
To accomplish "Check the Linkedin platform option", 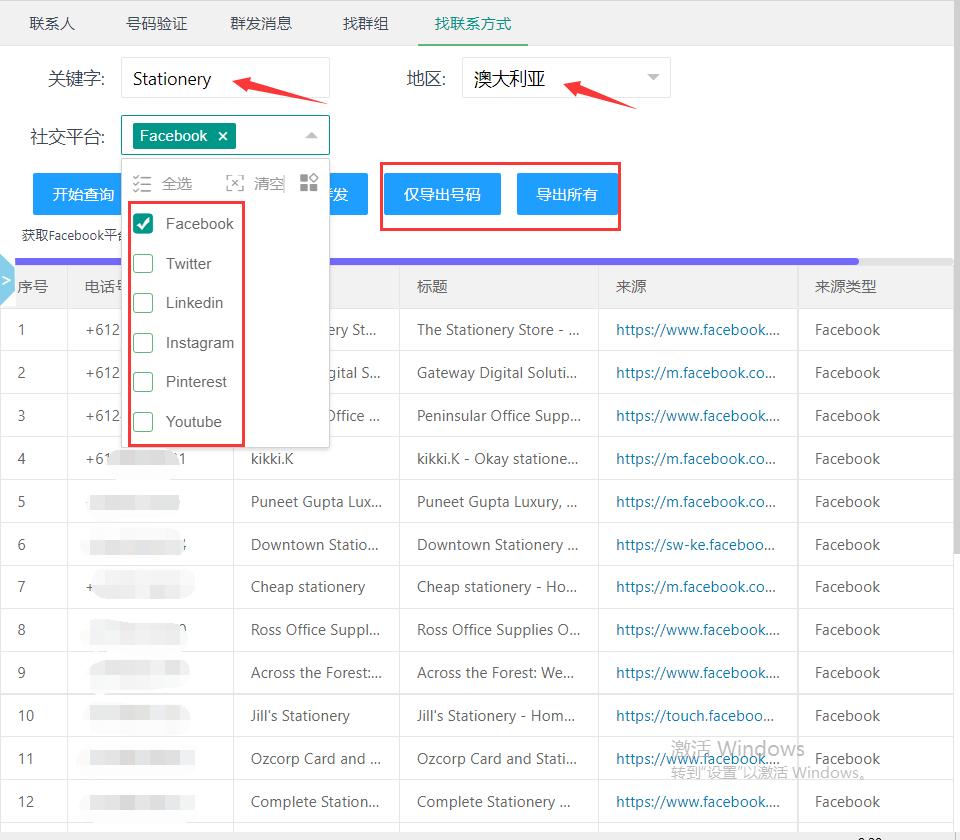I will (x=143, y=303).
